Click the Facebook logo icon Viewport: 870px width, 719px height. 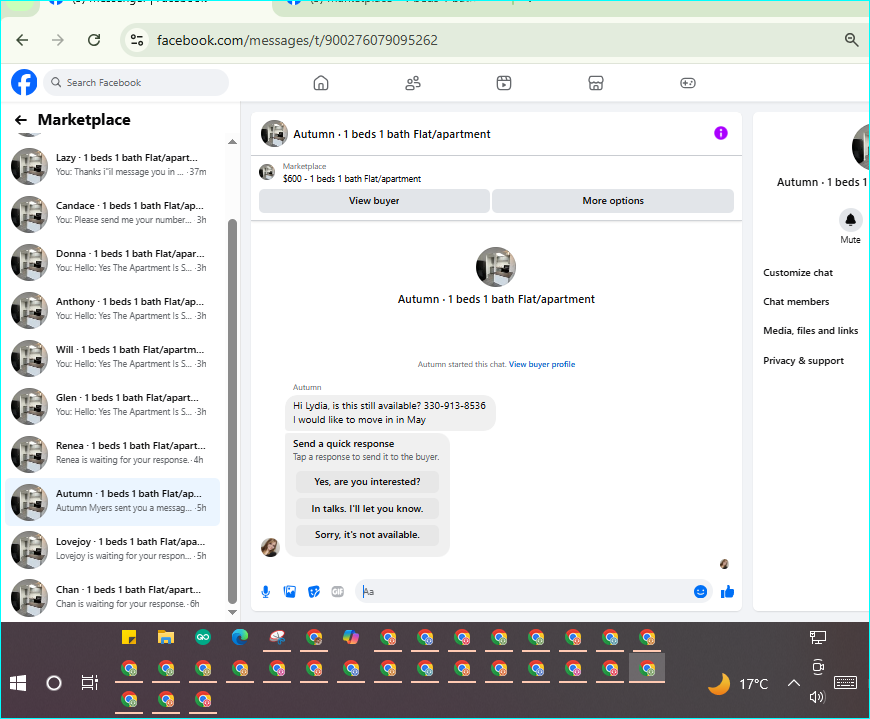[24, 83]
